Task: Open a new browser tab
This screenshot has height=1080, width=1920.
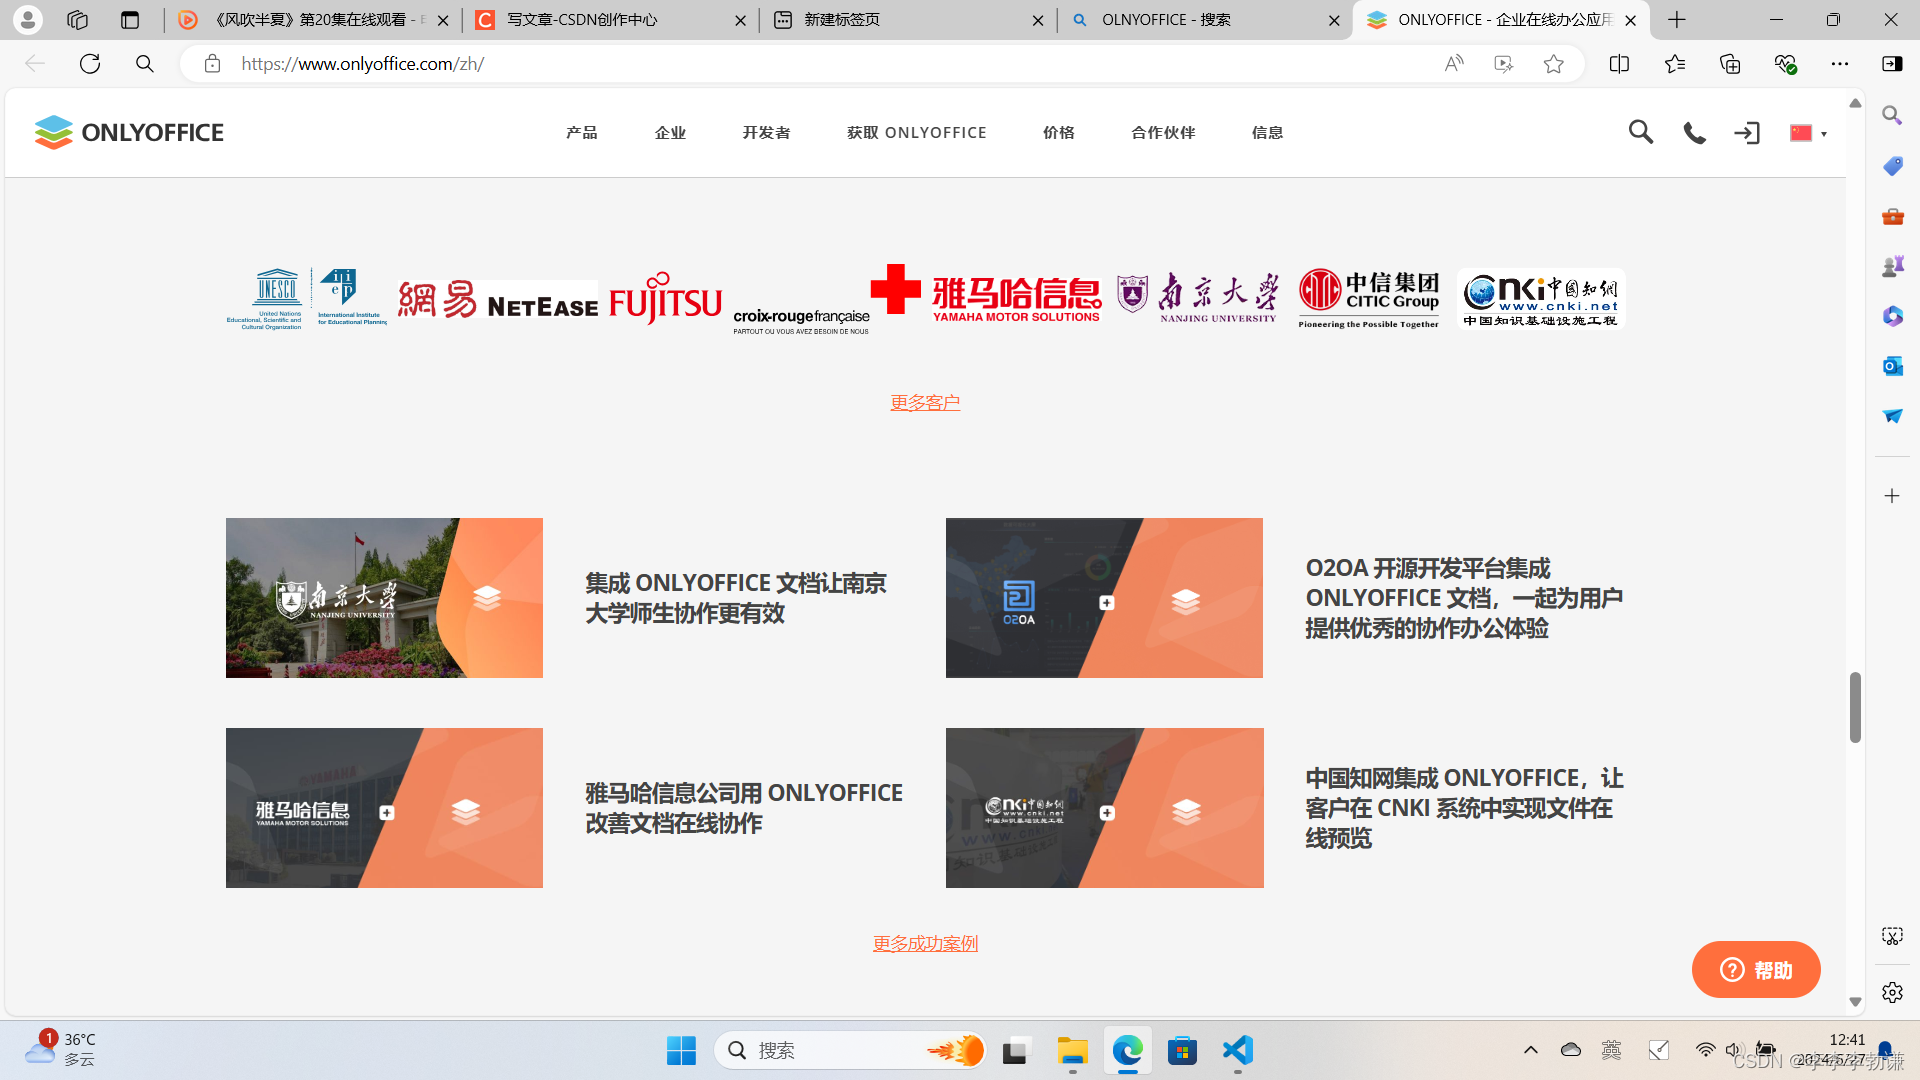Action: click(x=1677, y=20)
